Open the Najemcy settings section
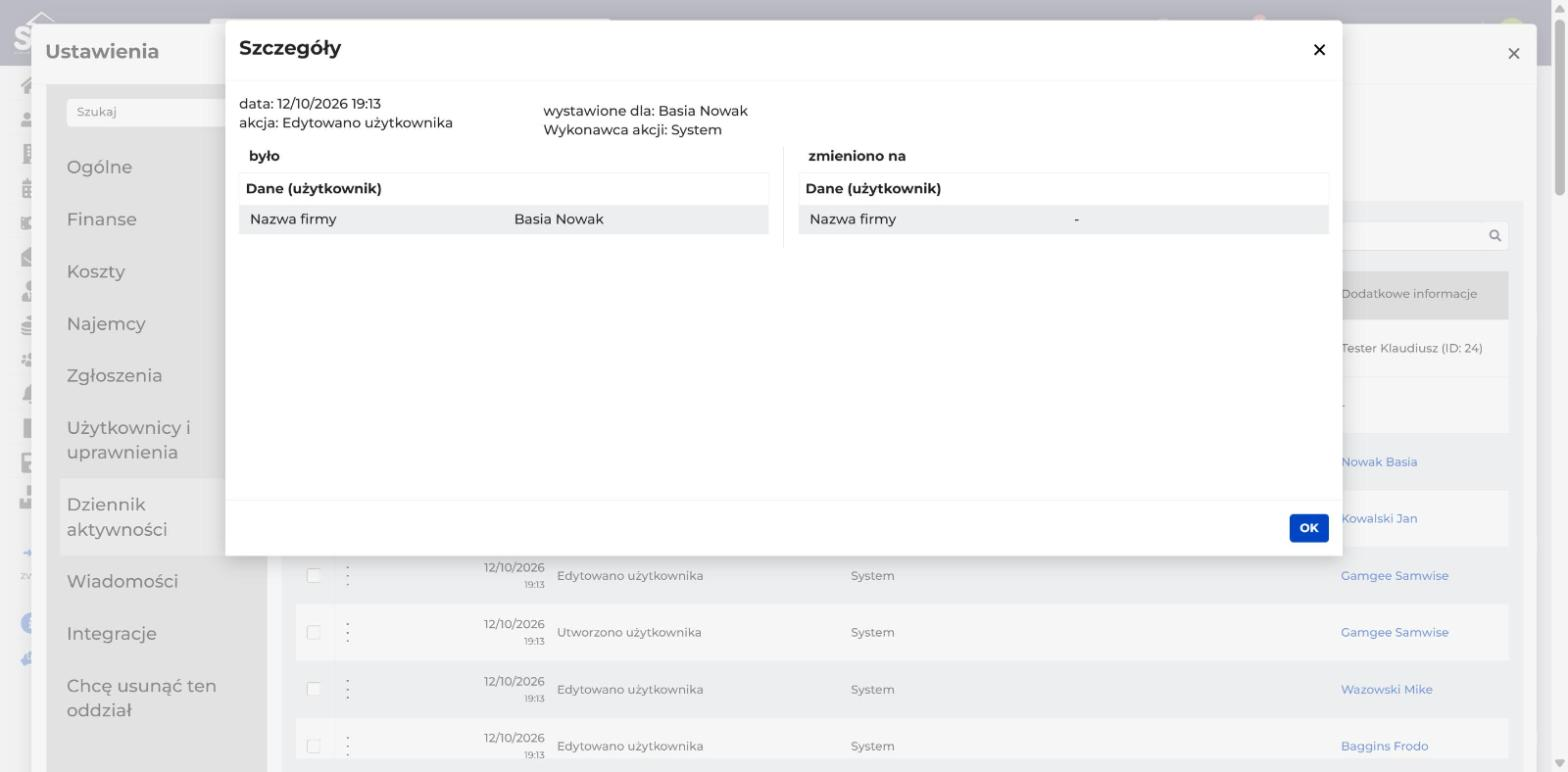 click(106, 323)
